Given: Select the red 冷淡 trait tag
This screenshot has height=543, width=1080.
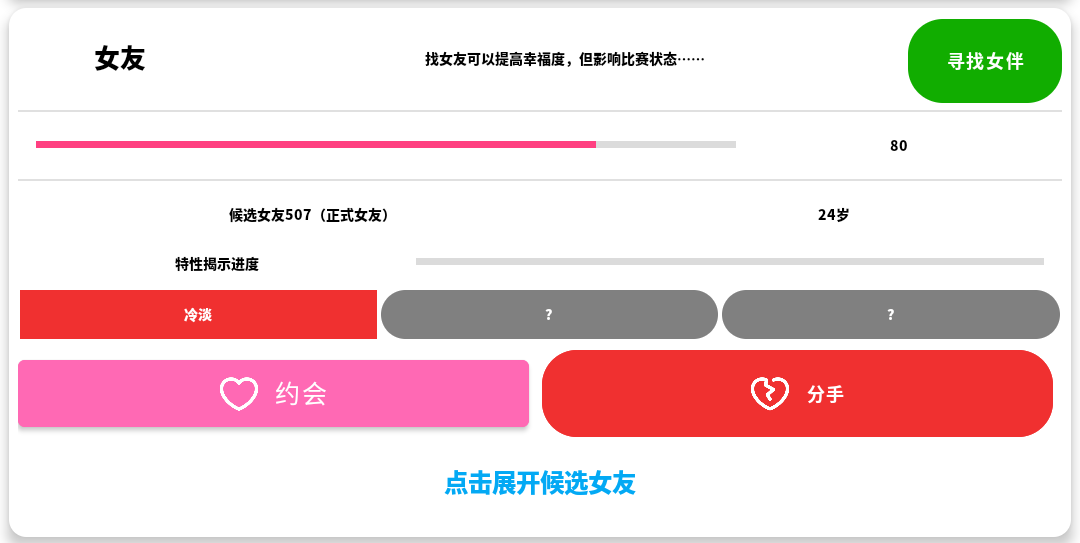Looking at the screenshot, I should click(x=198, y=315).
